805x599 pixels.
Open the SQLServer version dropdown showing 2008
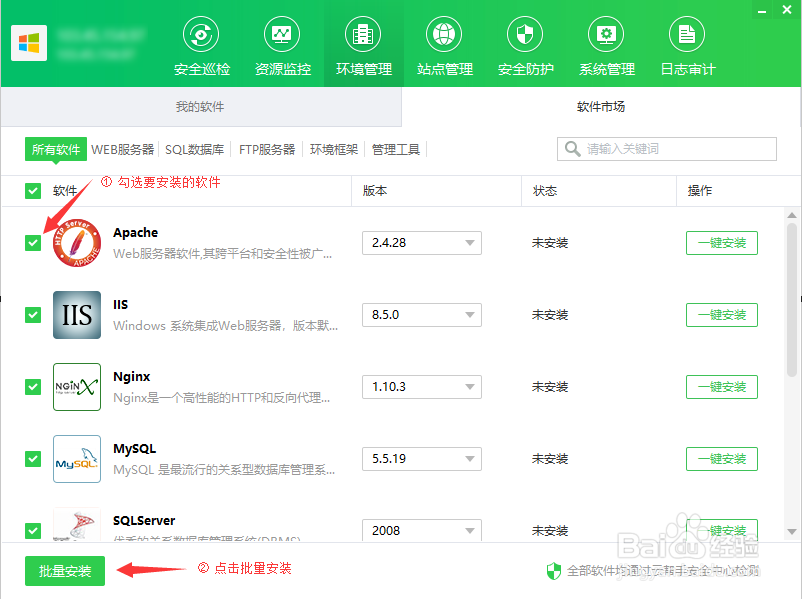click(421, 530)
